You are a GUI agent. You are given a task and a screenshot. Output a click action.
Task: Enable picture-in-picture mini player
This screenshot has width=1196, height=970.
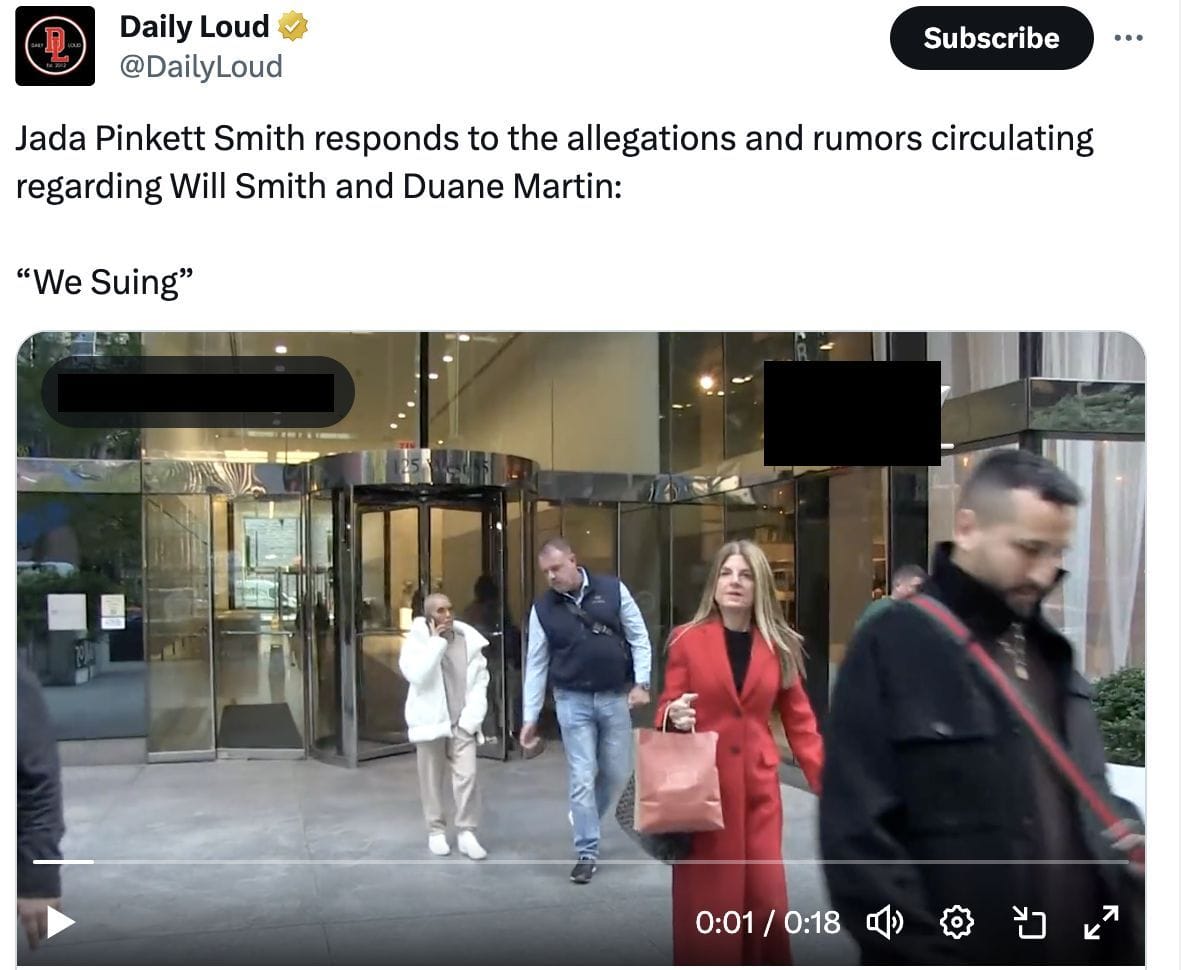(x=1029, y=923)
